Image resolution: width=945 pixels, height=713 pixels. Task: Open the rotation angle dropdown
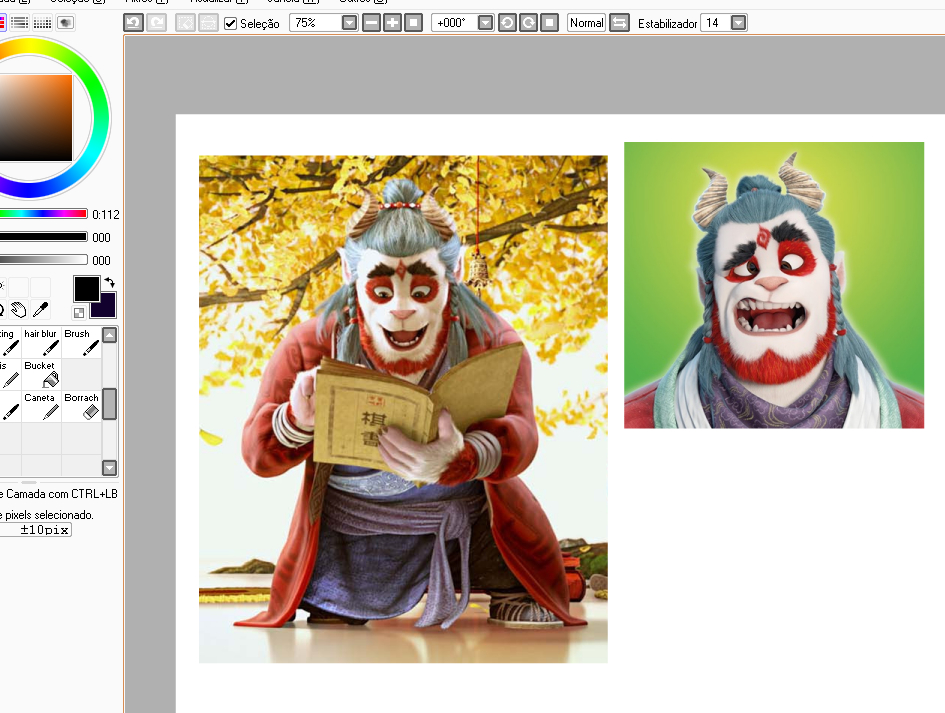click(485, 22)
